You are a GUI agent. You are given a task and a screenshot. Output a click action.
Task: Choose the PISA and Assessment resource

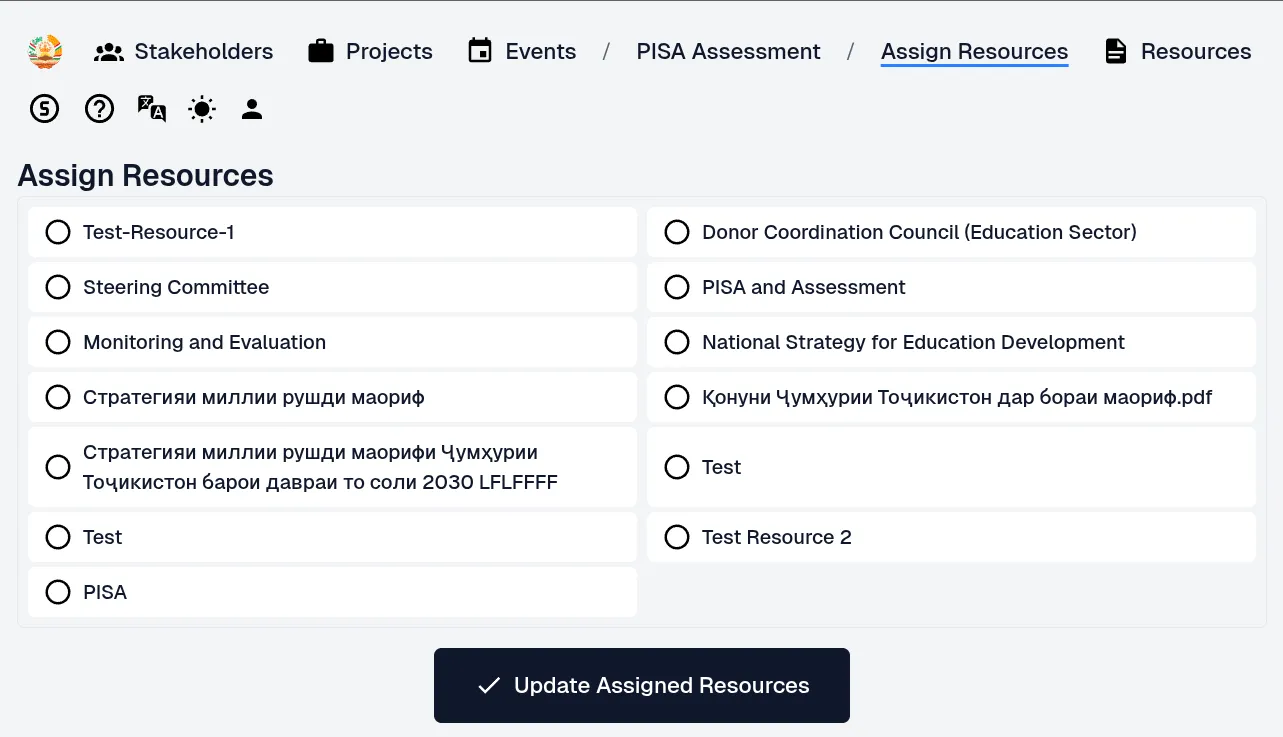click(x=677, y=287)
